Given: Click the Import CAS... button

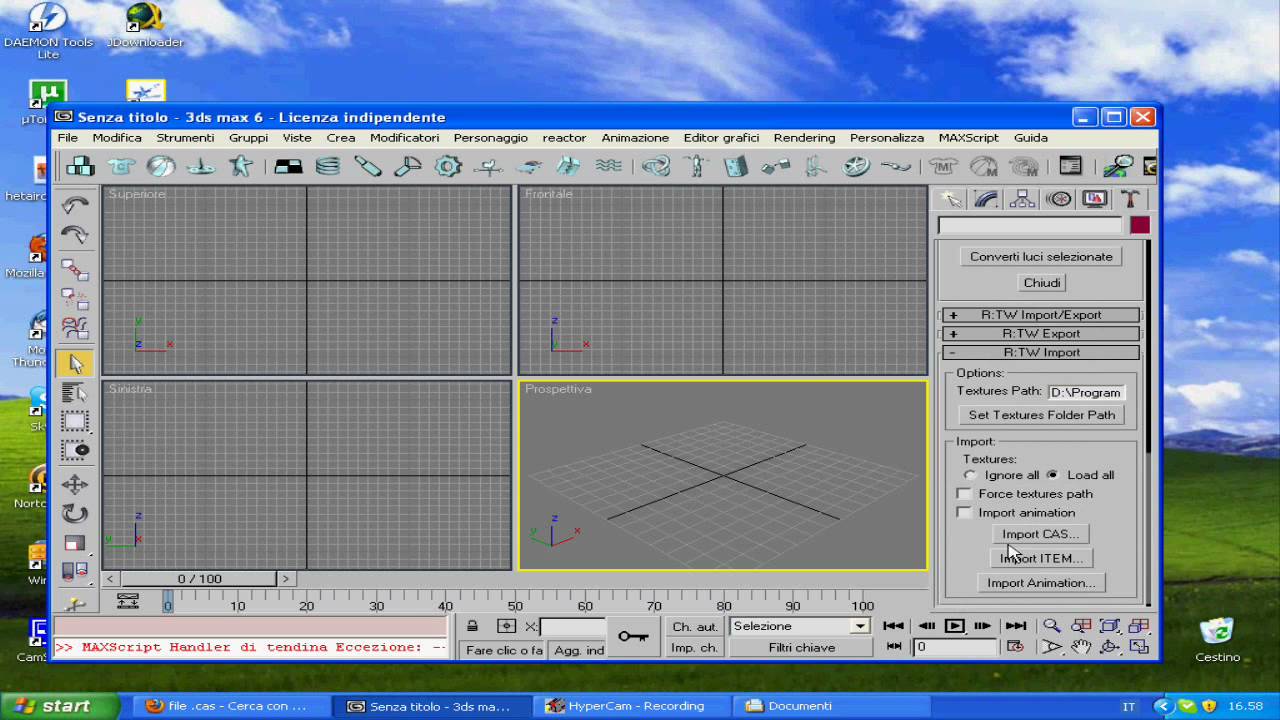Looking at the screenshot, I should pos(1041,534).
